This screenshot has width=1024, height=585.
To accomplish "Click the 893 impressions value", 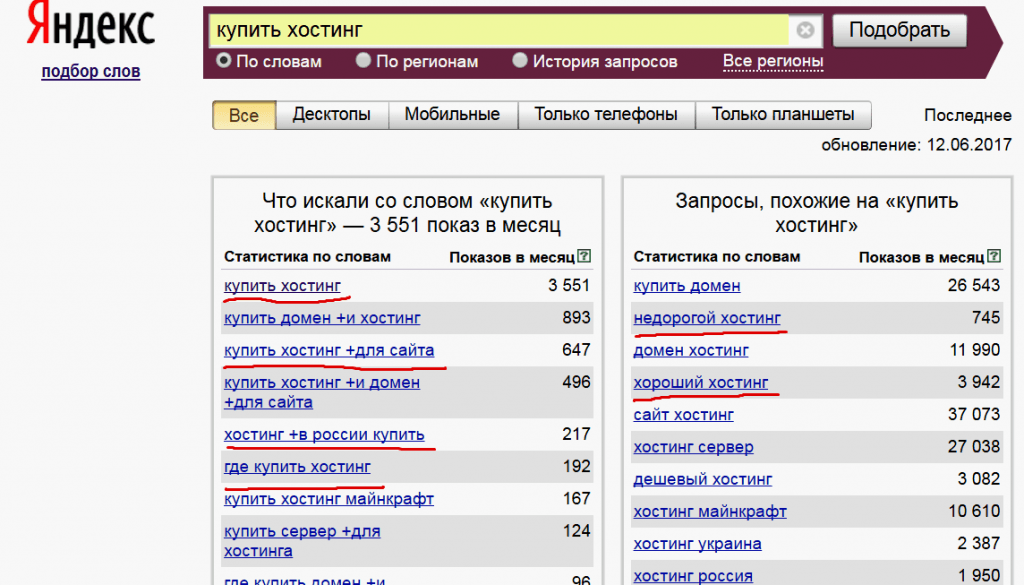I will click(x=576, y=318).
